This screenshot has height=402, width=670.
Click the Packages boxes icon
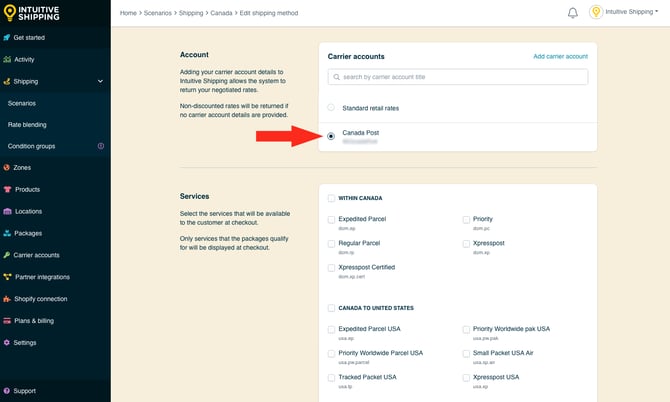[x=7, y=233]
